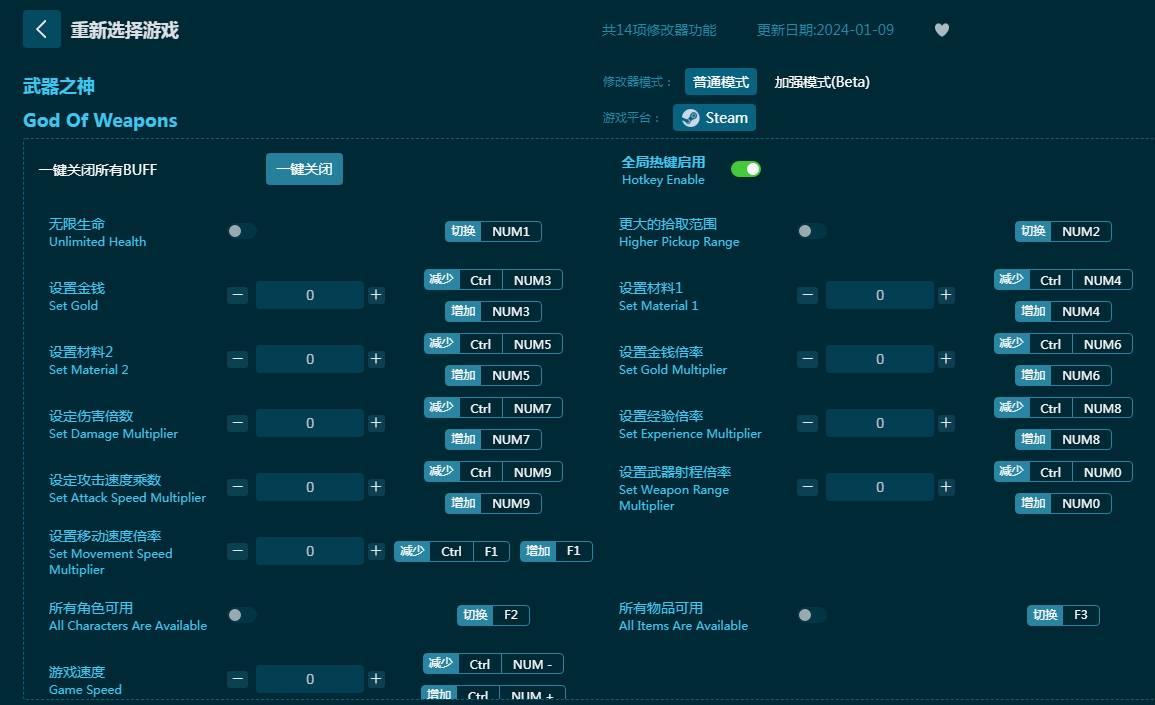Increase Set Attack Speed Multiplier with plus

(376, 488)
